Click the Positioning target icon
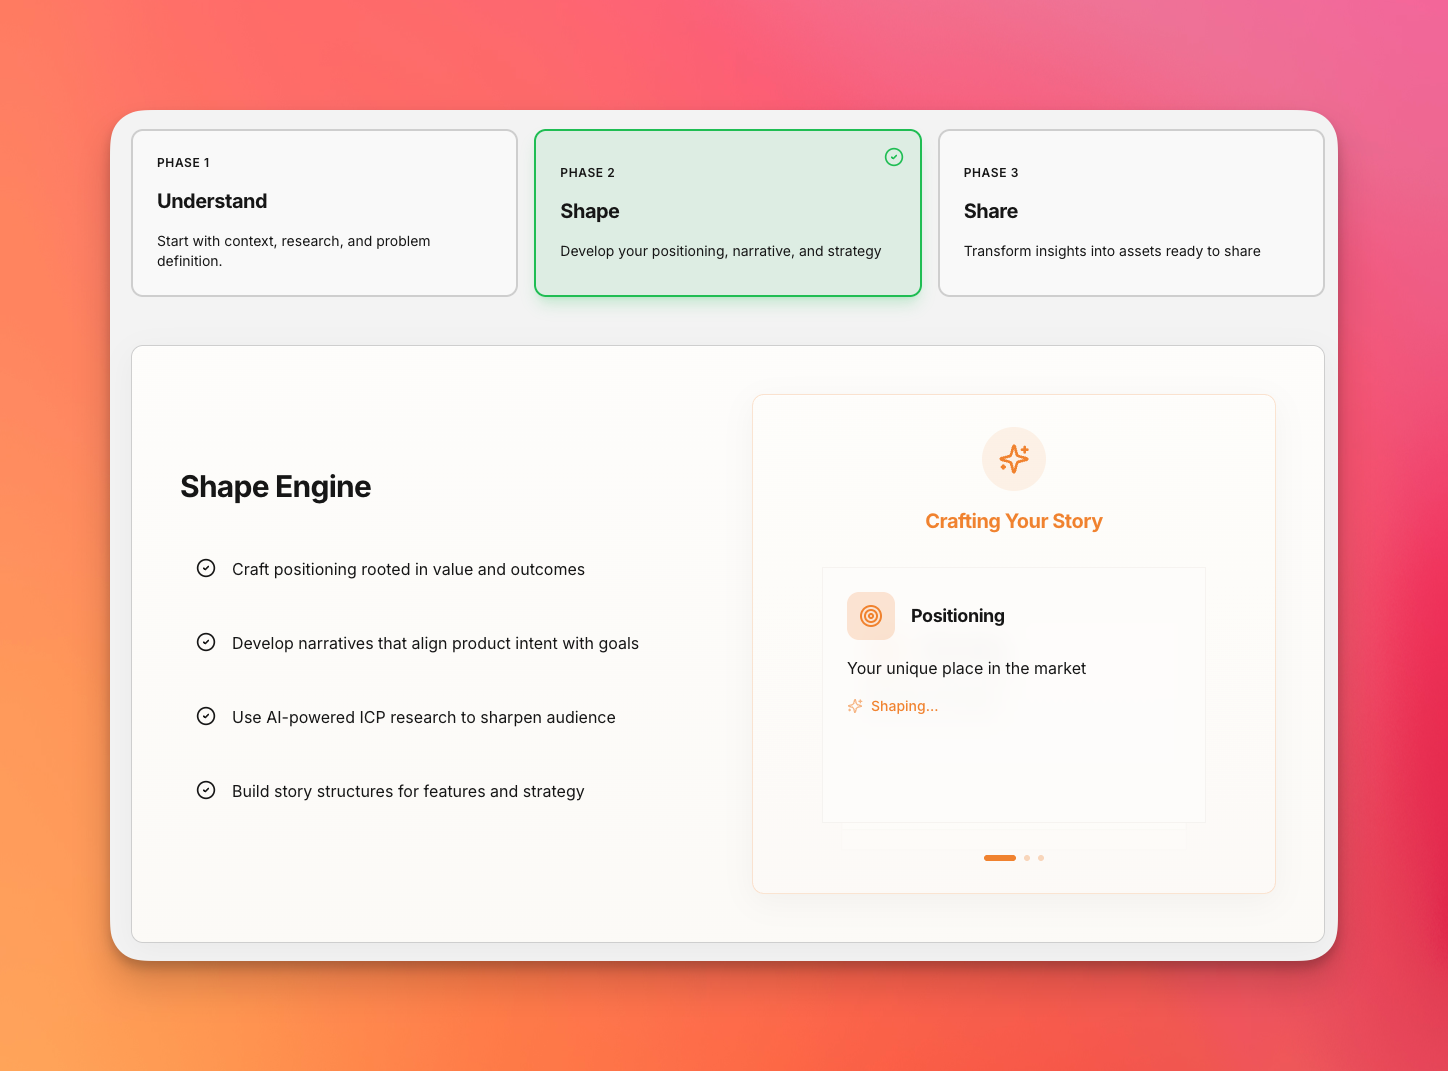Viewport: 1448px width, 1071px height. tap(870, 616)
